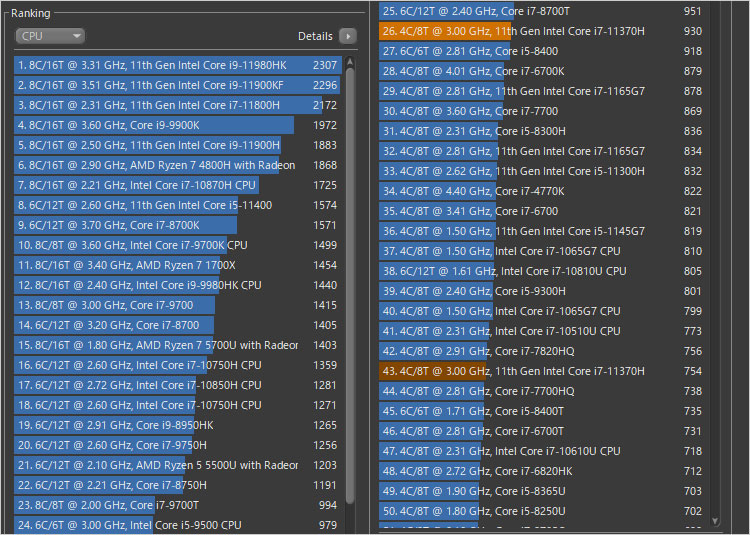Select rank 27 Core i5-8400 row
750x535 pixels.
(x=543, y=51)
